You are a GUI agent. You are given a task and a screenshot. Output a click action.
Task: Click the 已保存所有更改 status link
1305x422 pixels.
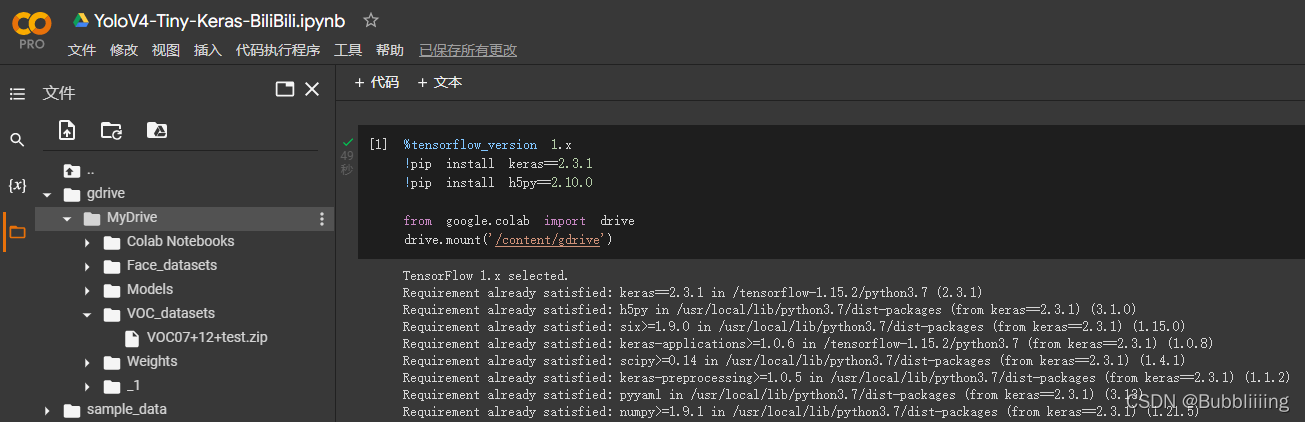468,50
